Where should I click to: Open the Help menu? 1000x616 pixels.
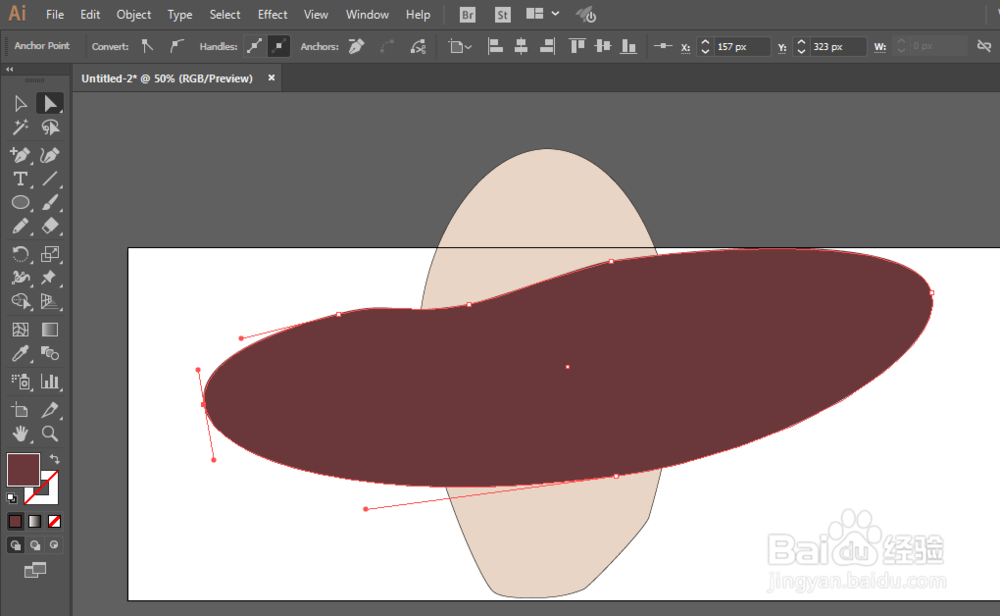[418, 14]
